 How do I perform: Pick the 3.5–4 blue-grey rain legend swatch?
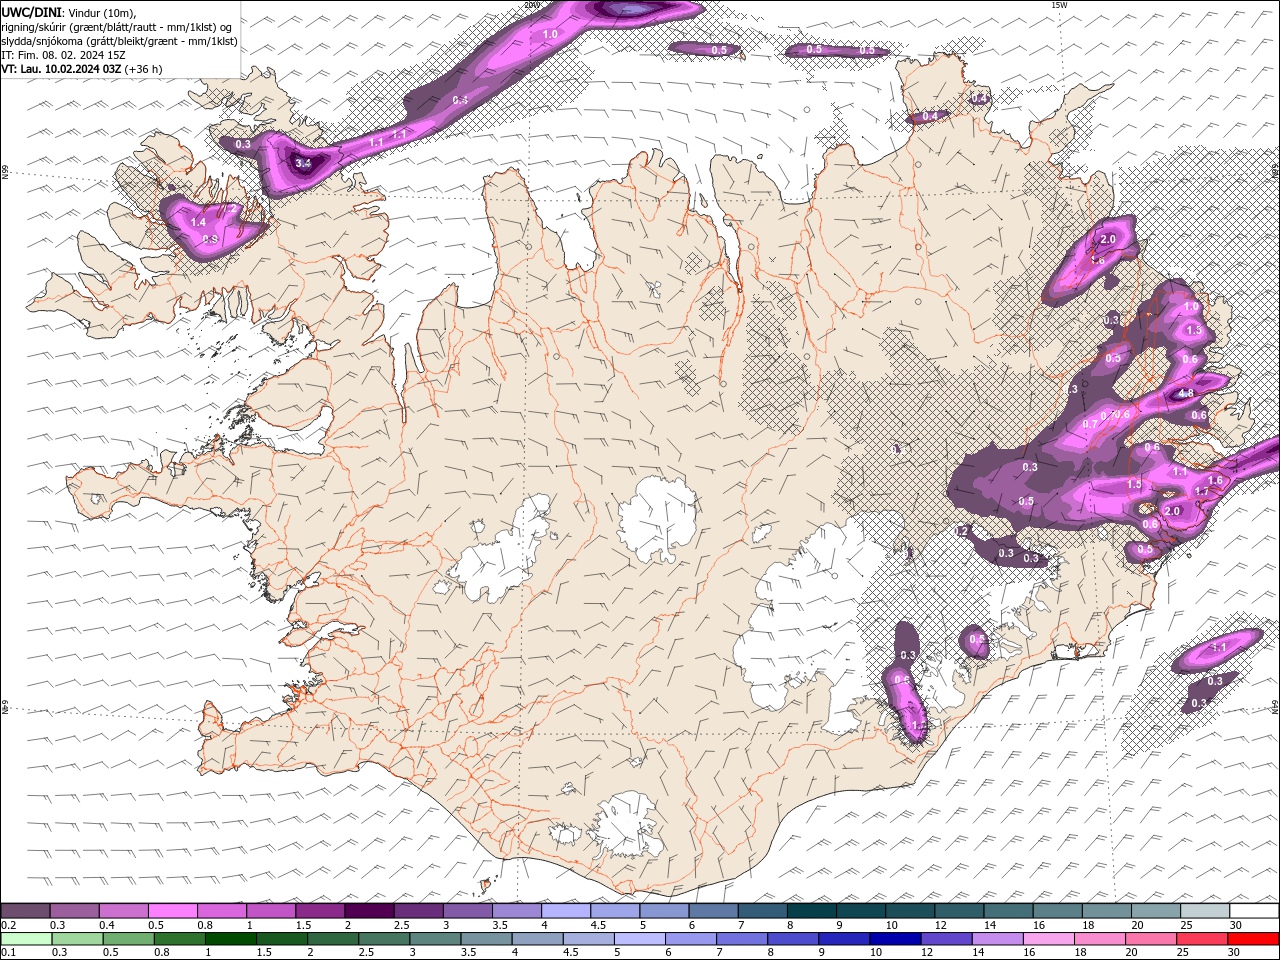tap(486, 938)
